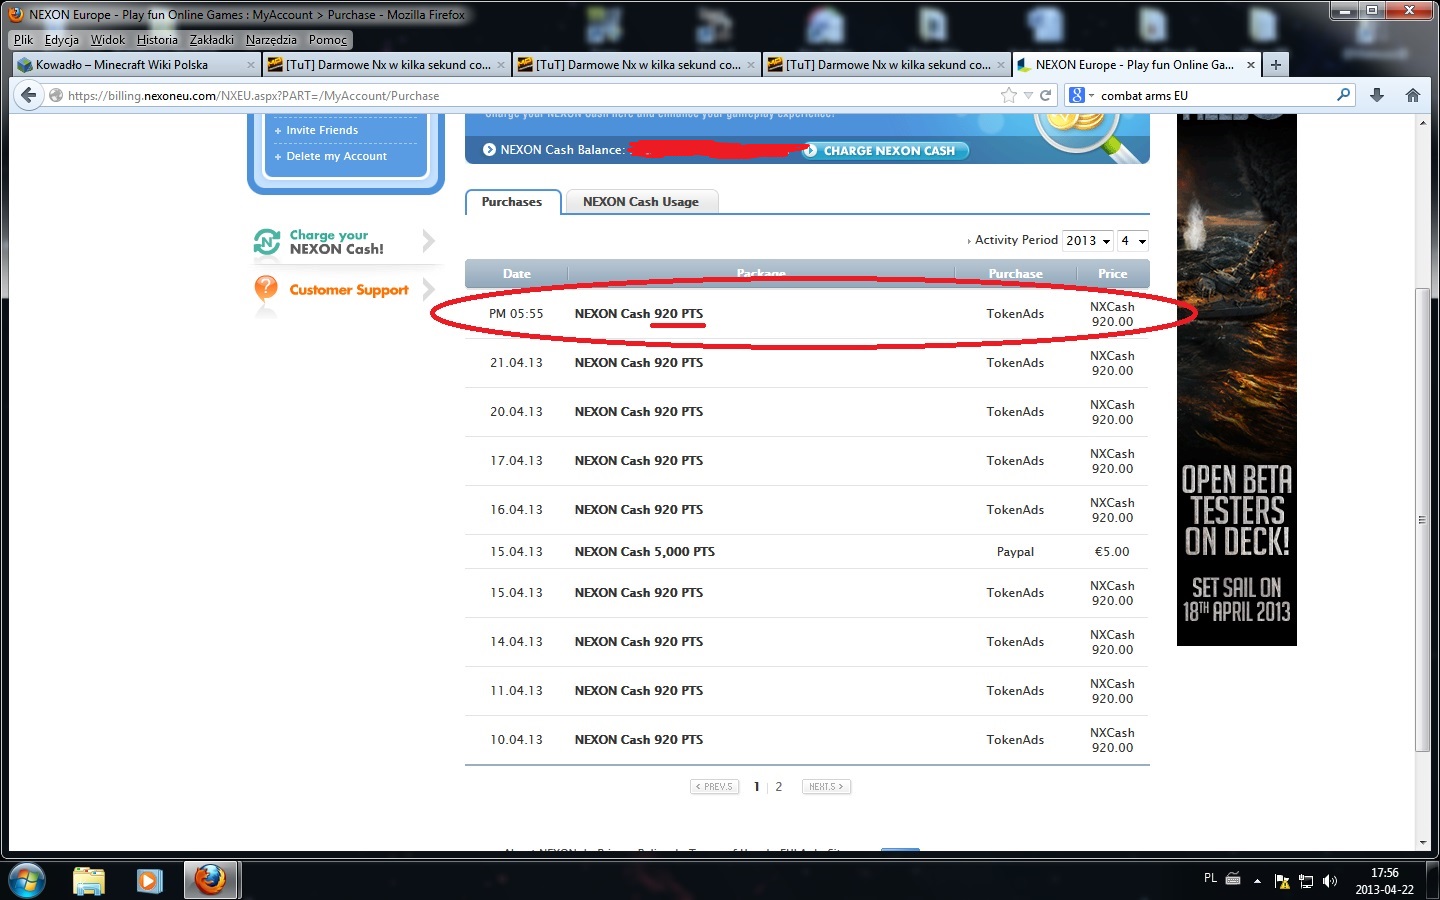
Task: Switch to the Kowadło – Minecraft Wiki Polska tab
Action: point(137,65)
